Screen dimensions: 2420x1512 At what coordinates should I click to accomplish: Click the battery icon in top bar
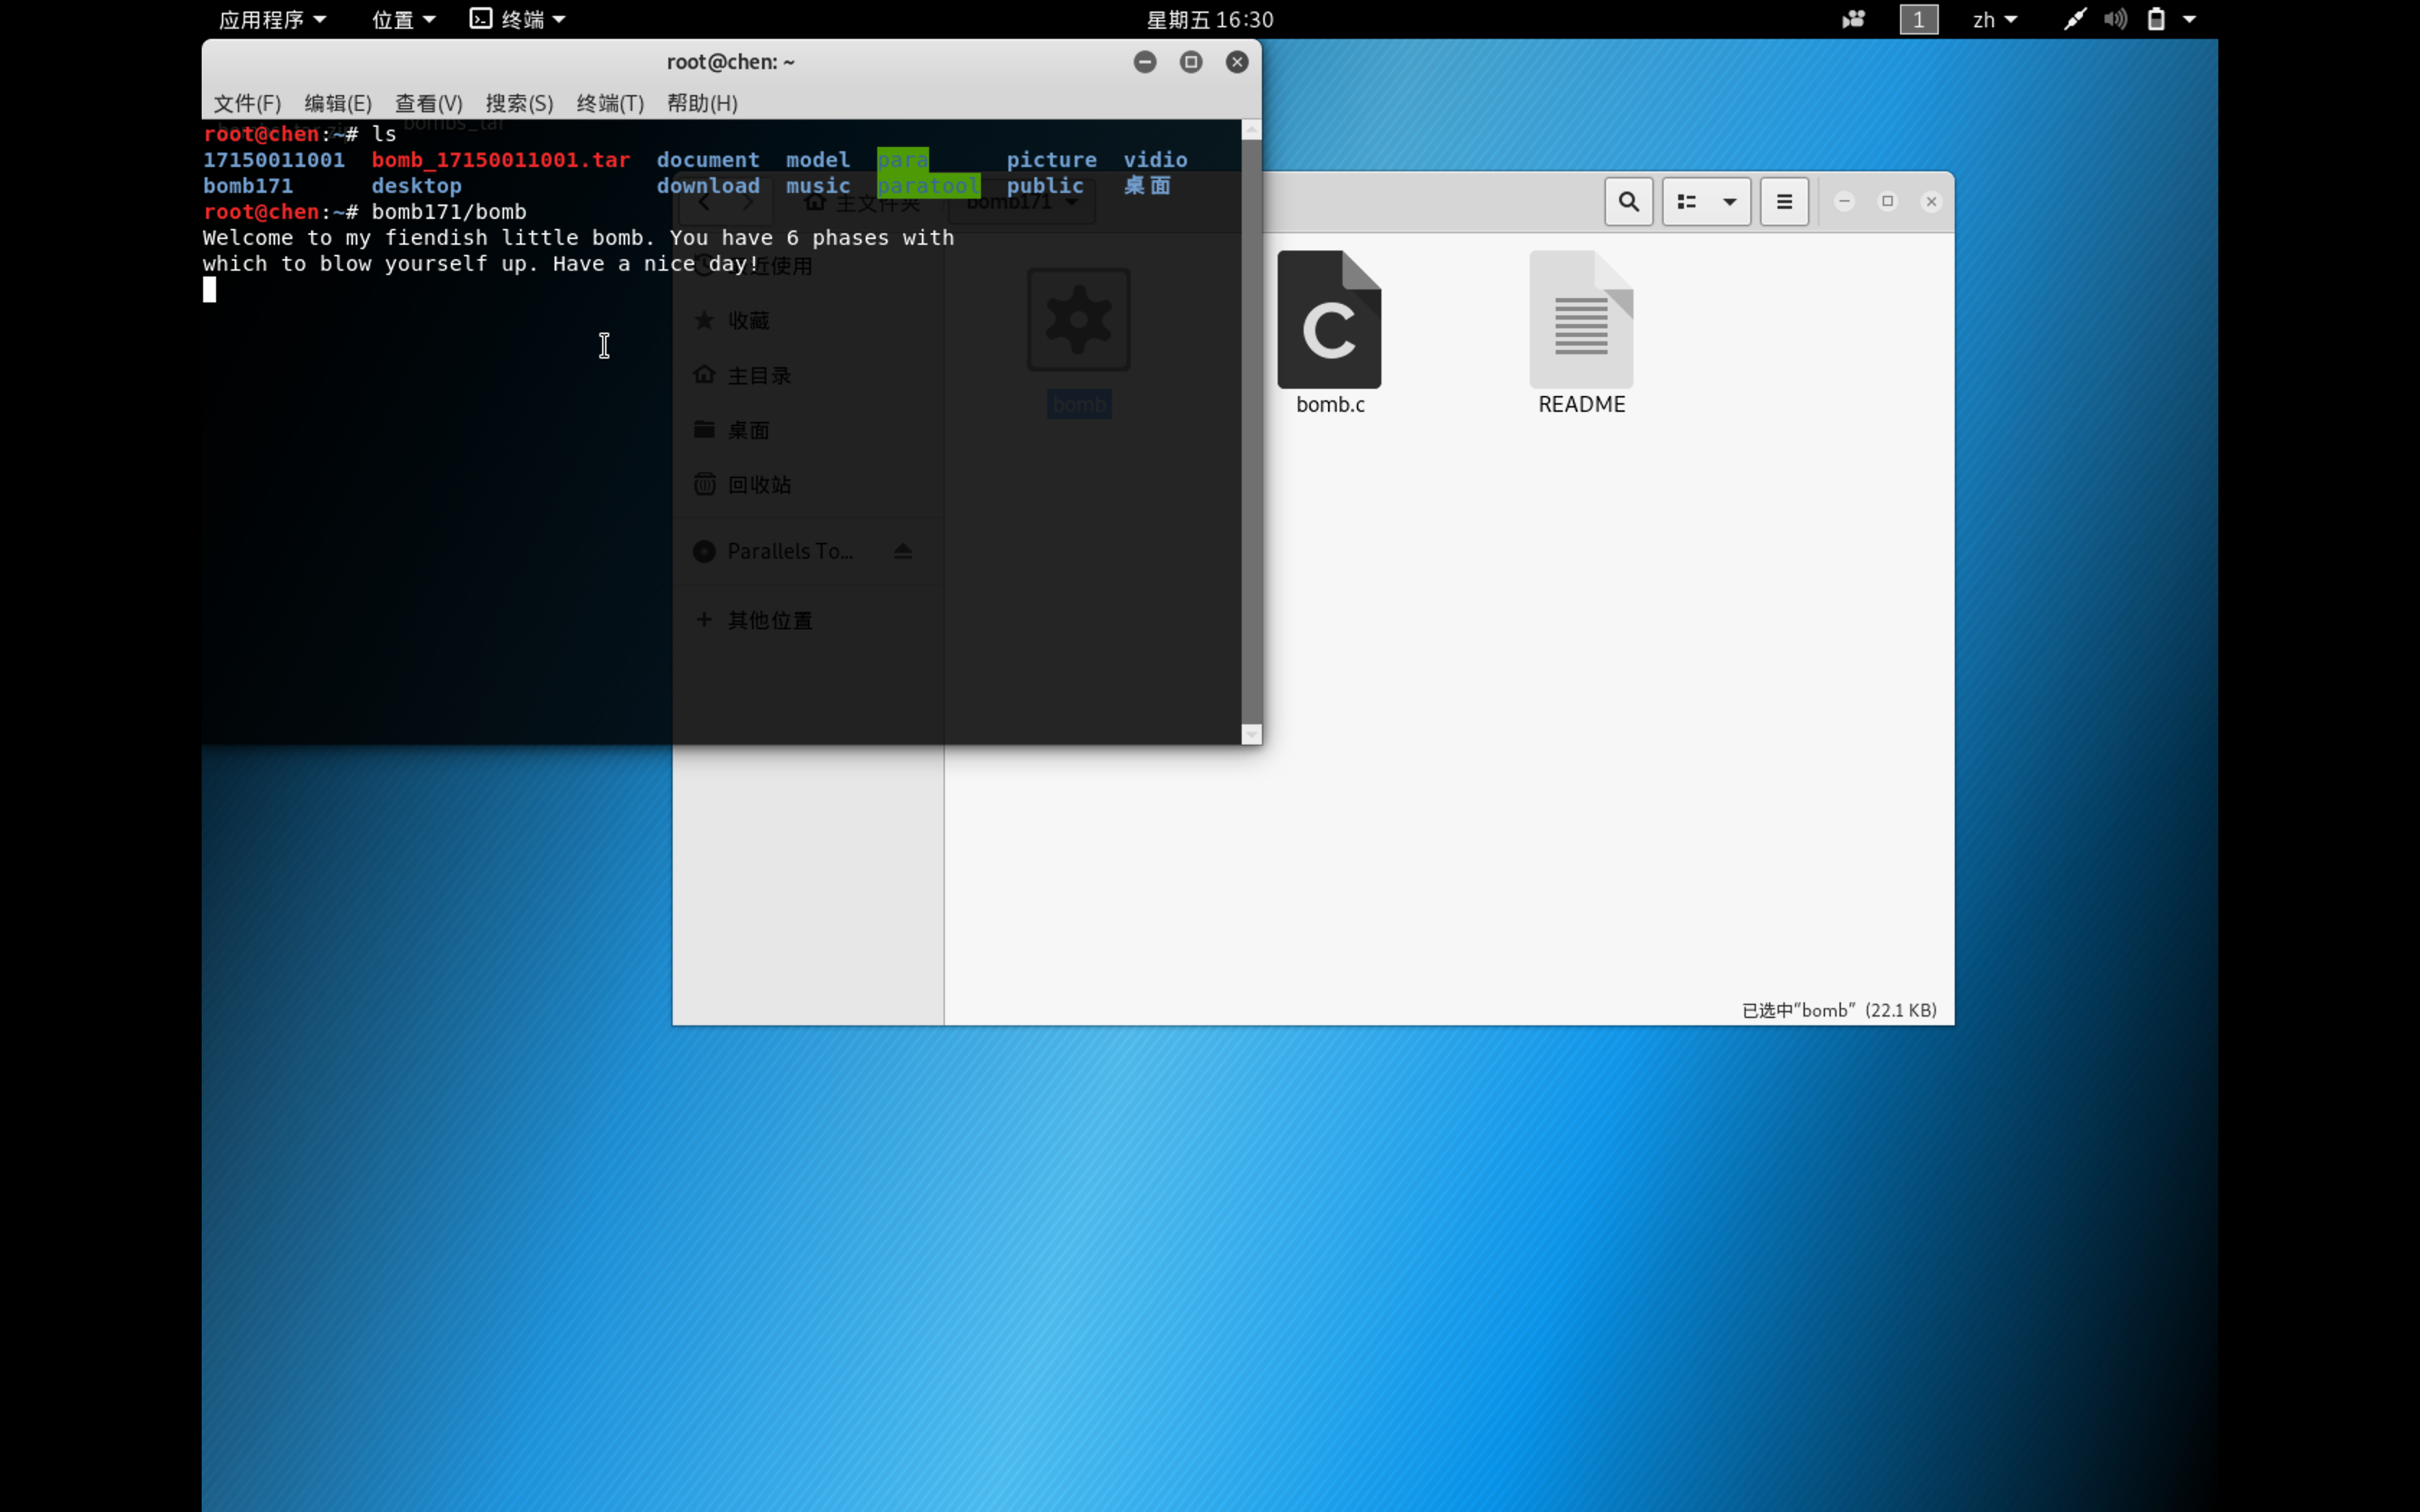(2156, 19)
